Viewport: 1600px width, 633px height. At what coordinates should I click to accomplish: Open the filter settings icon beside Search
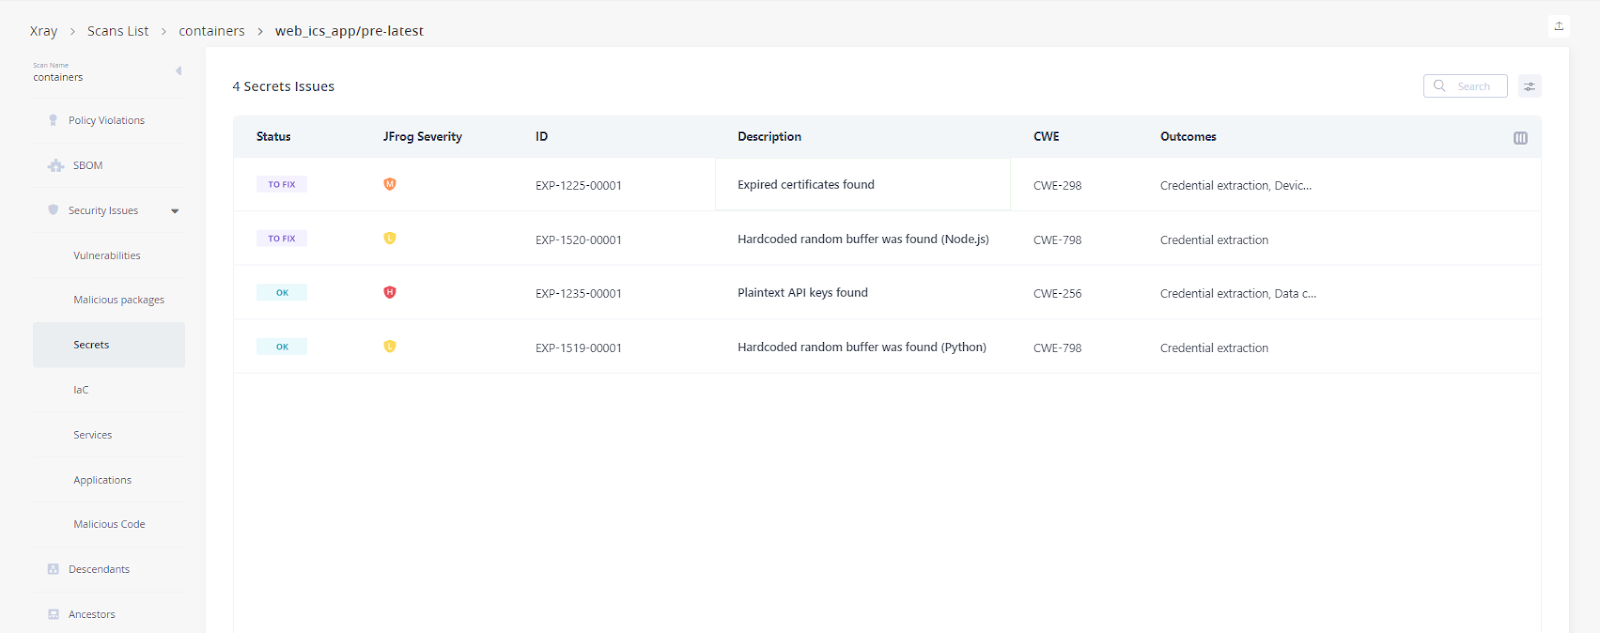click(x=1529, y=87)
